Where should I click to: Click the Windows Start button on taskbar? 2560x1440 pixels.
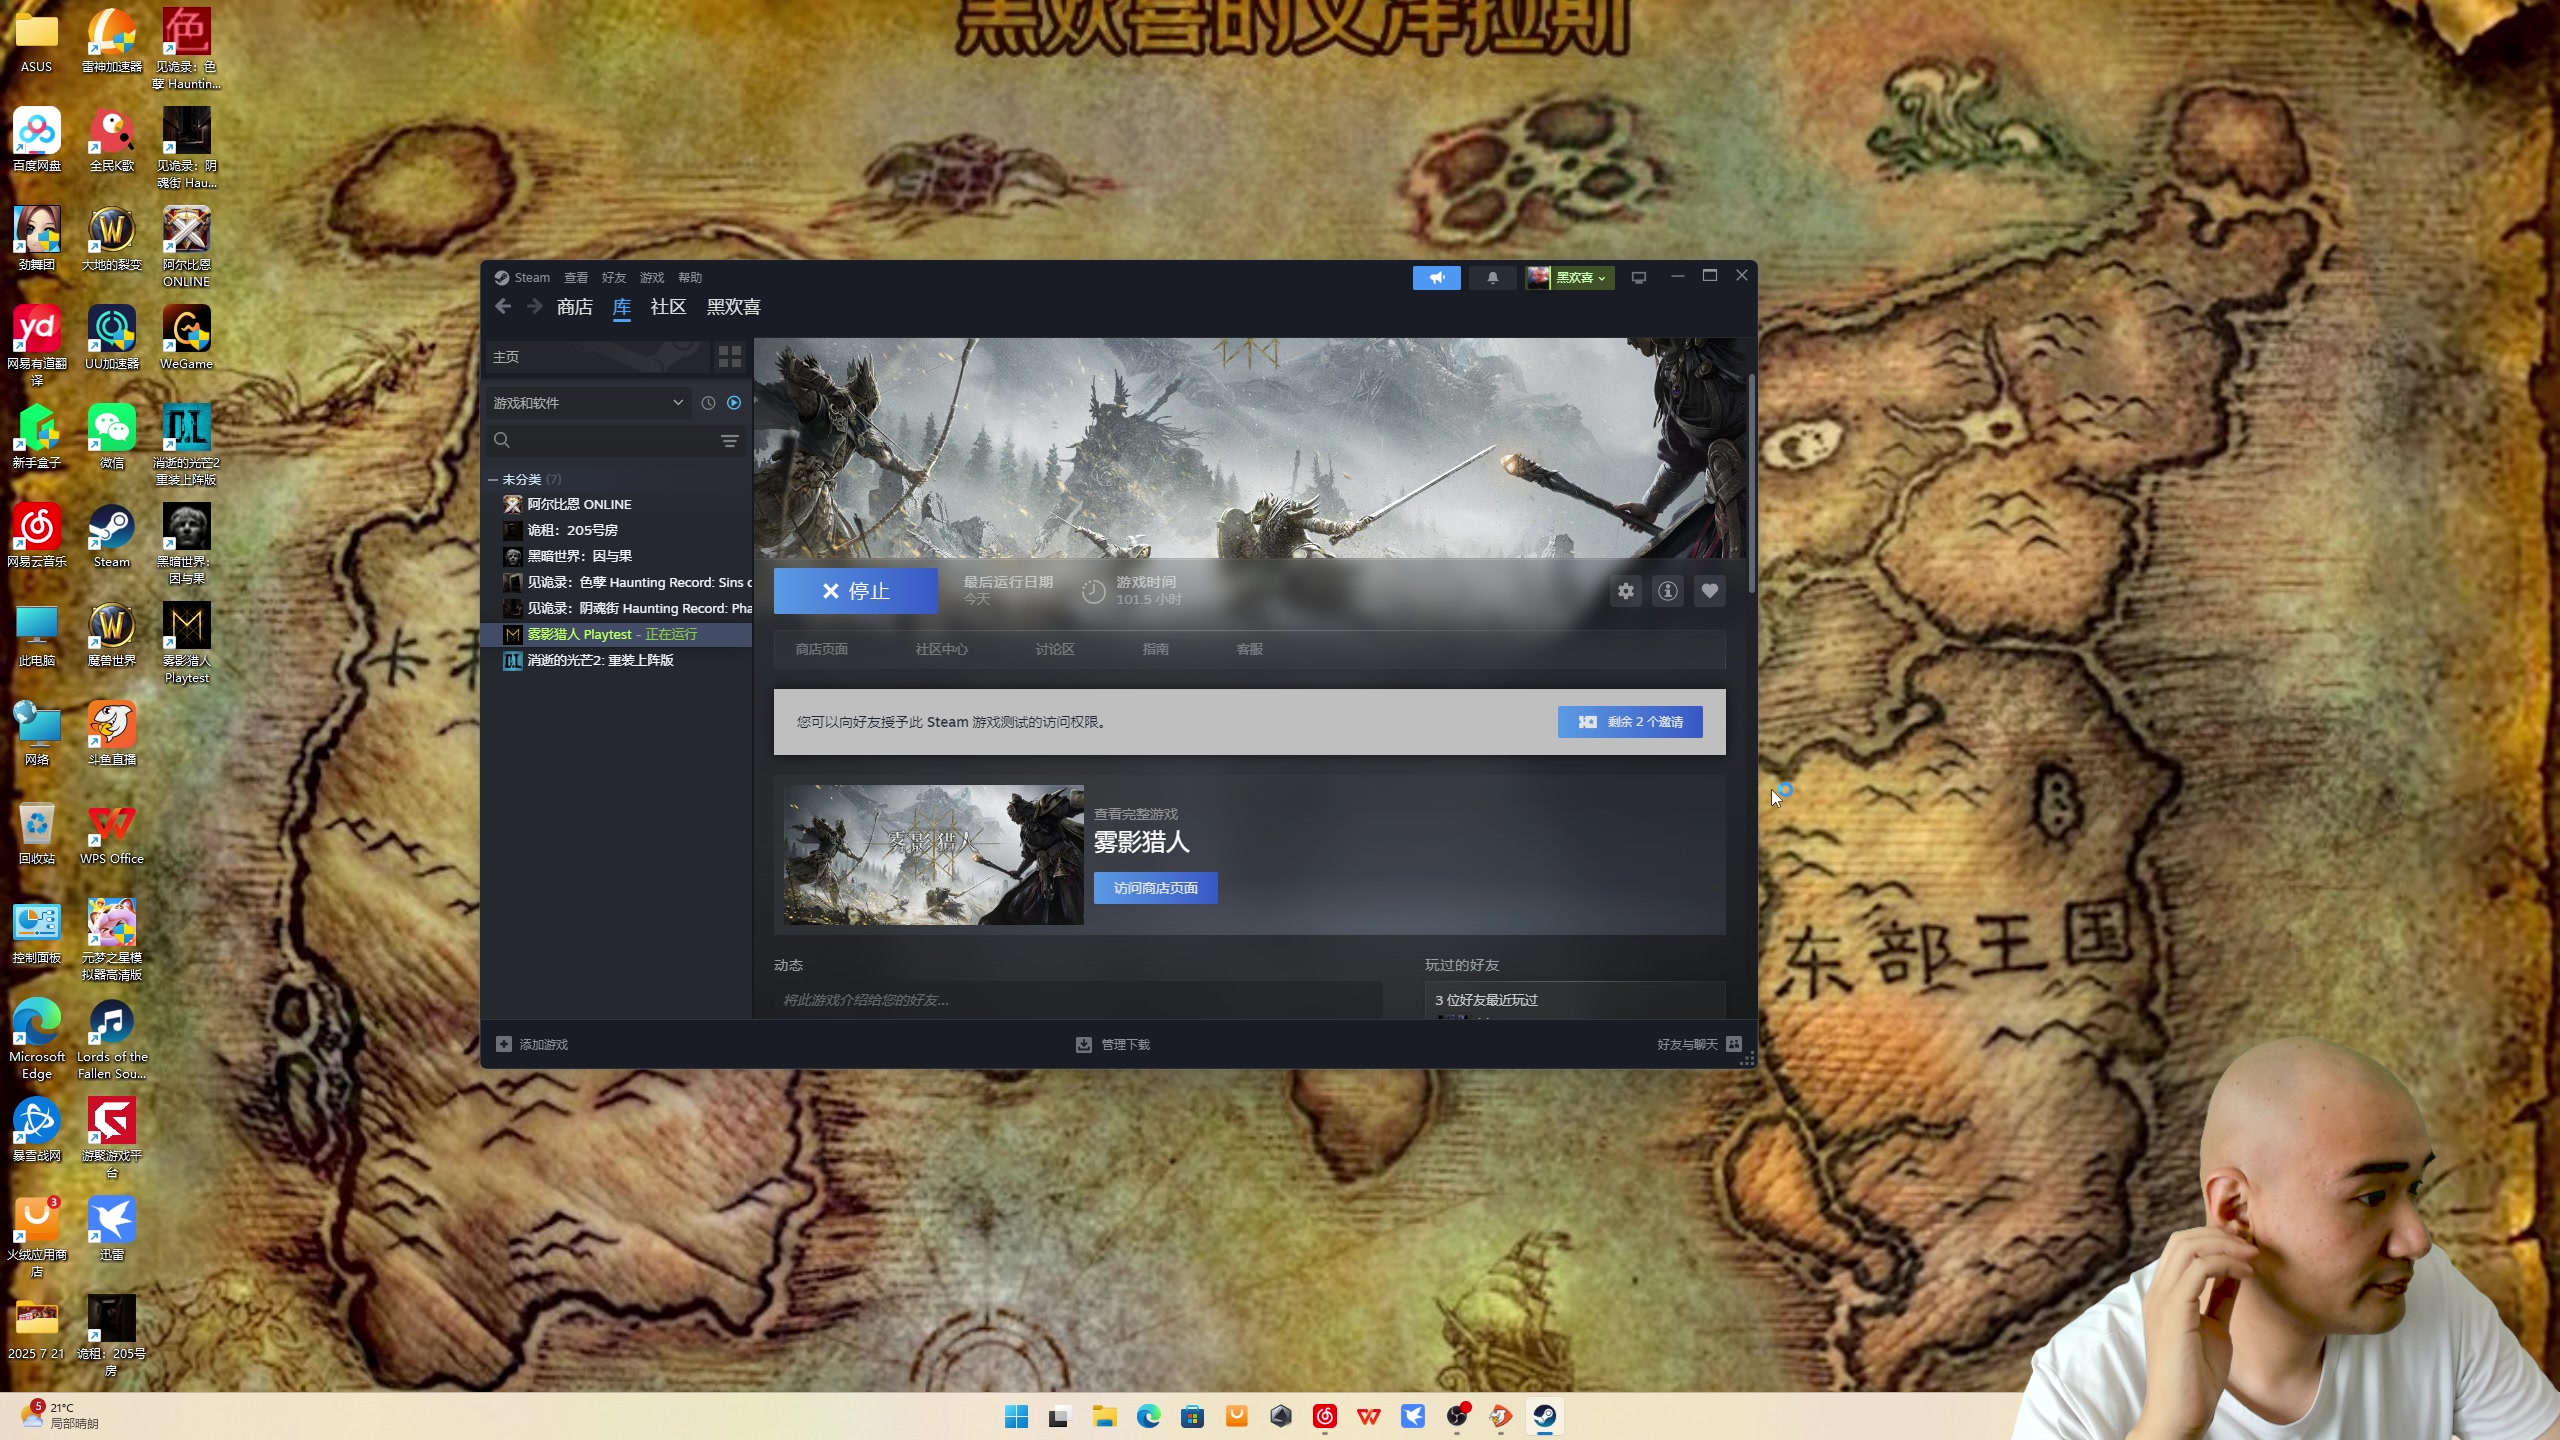[1016, 1416]
